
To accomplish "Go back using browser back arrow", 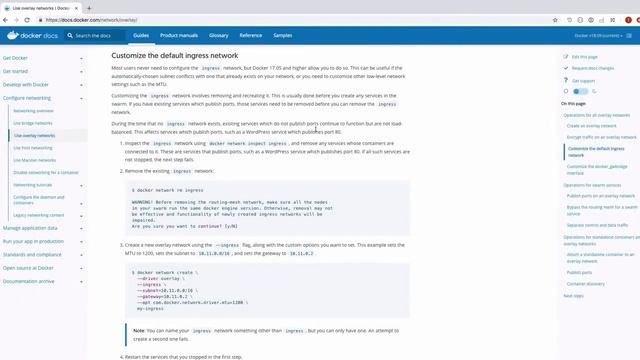I will (5, 20).
